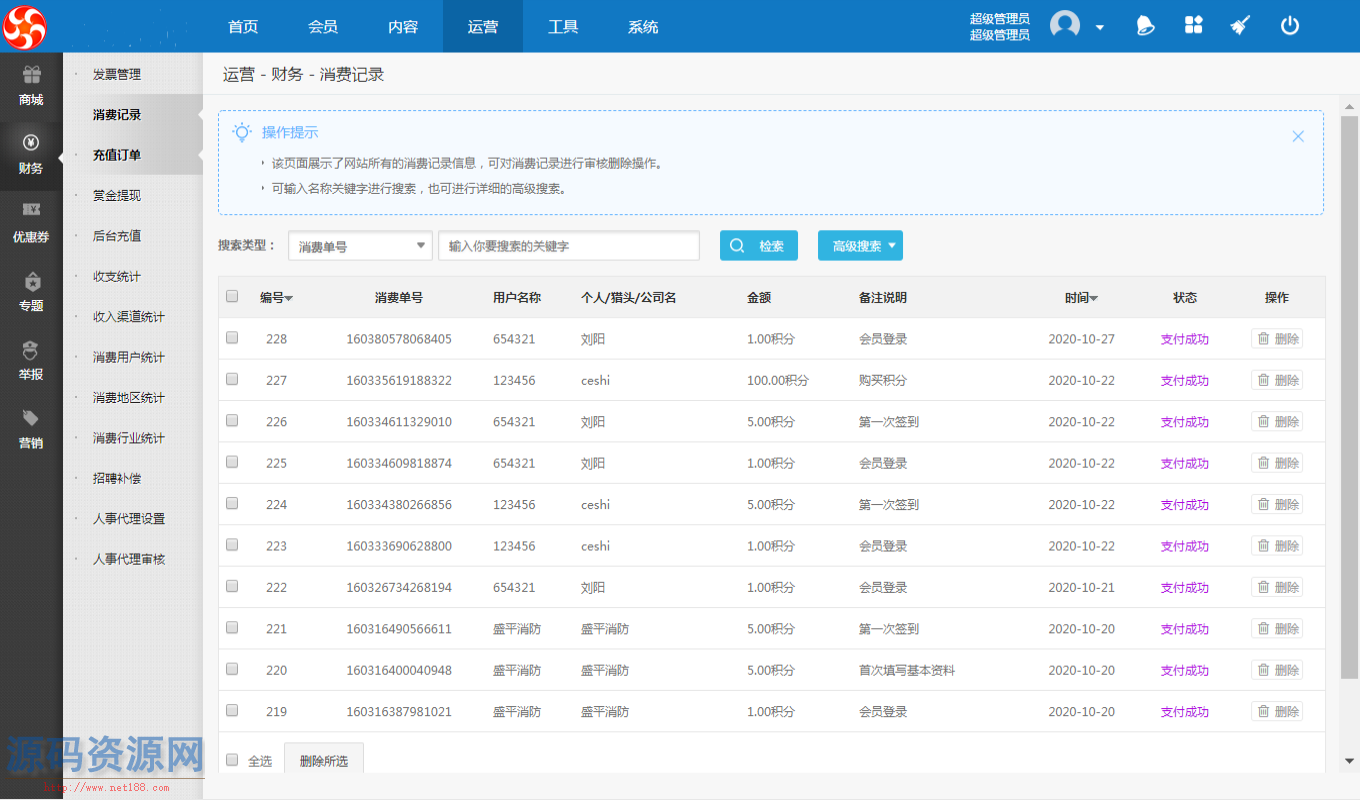Image resolution: width=1360 pixels, height=800 pixels.
Task: Click the 举报 sidebar icon
Action: (x=31, y=363)
